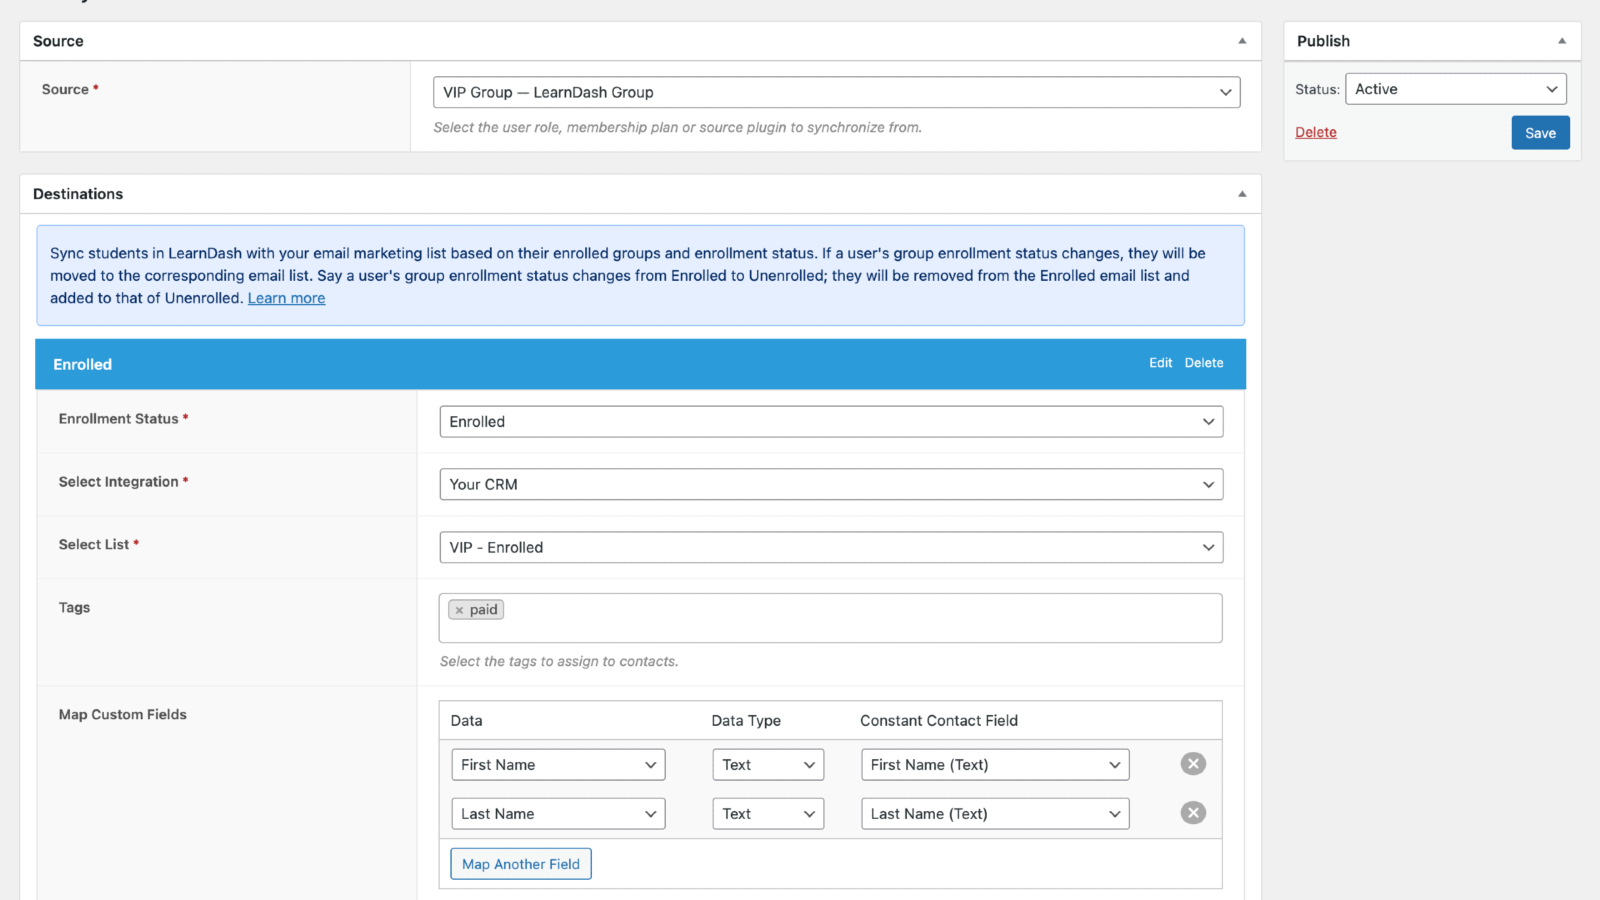
Task: Collapse the Publish panel
Action: click(x=1561, y=41)
